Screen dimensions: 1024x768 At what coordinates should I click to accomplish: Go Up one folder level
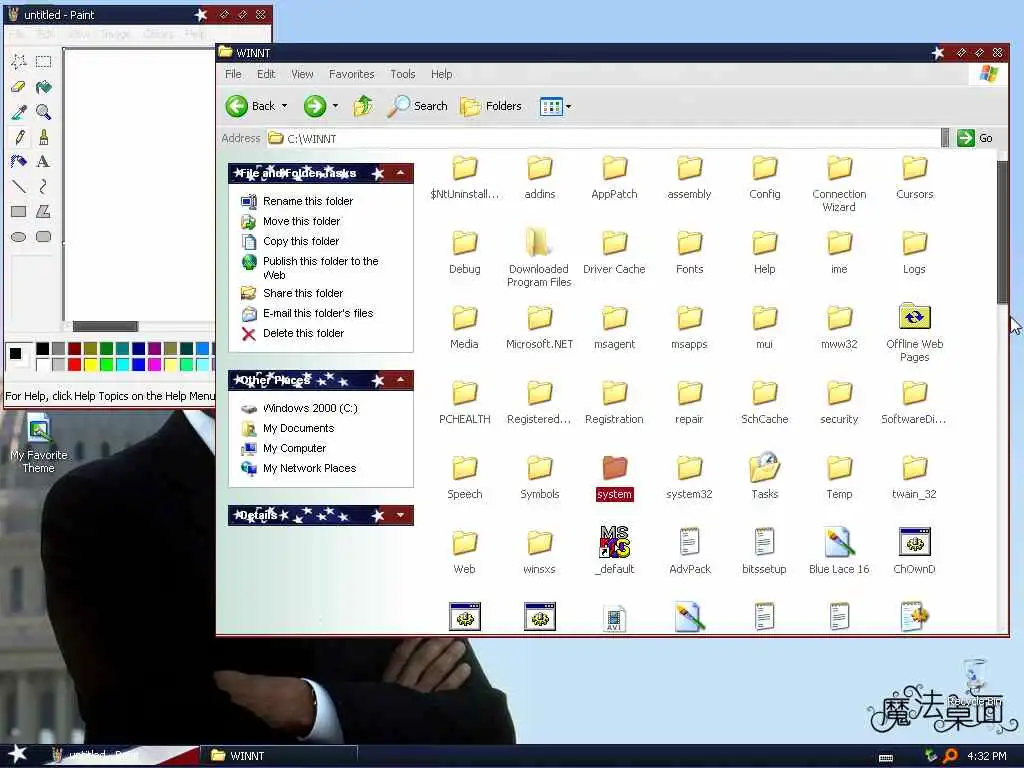363,106
